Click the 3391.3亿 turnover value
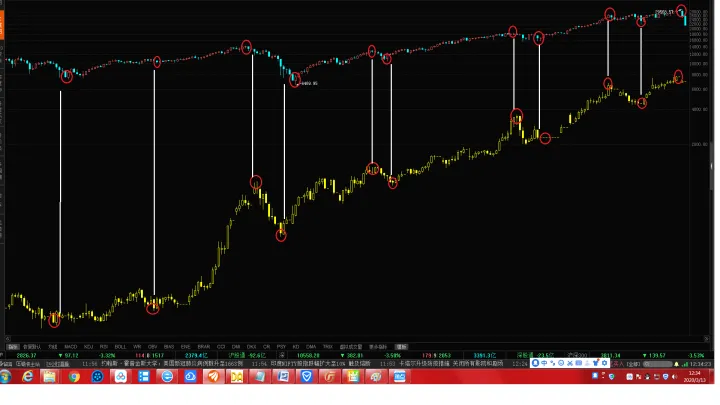 tap(484, 355)
